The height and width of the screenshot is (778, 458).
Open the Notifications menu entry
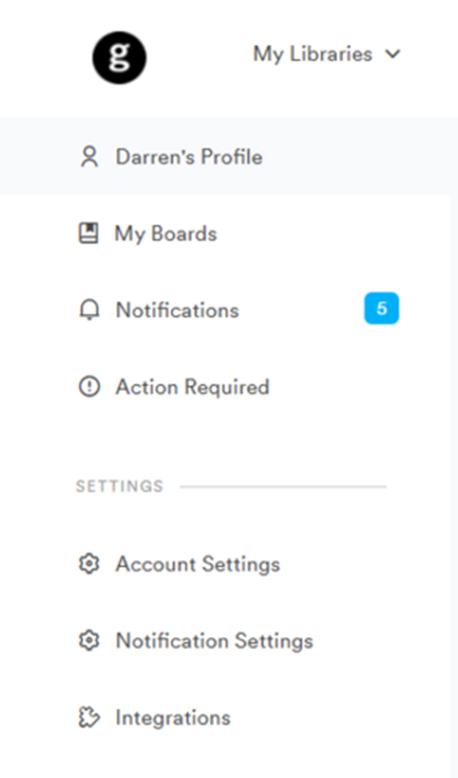point(177,310)
